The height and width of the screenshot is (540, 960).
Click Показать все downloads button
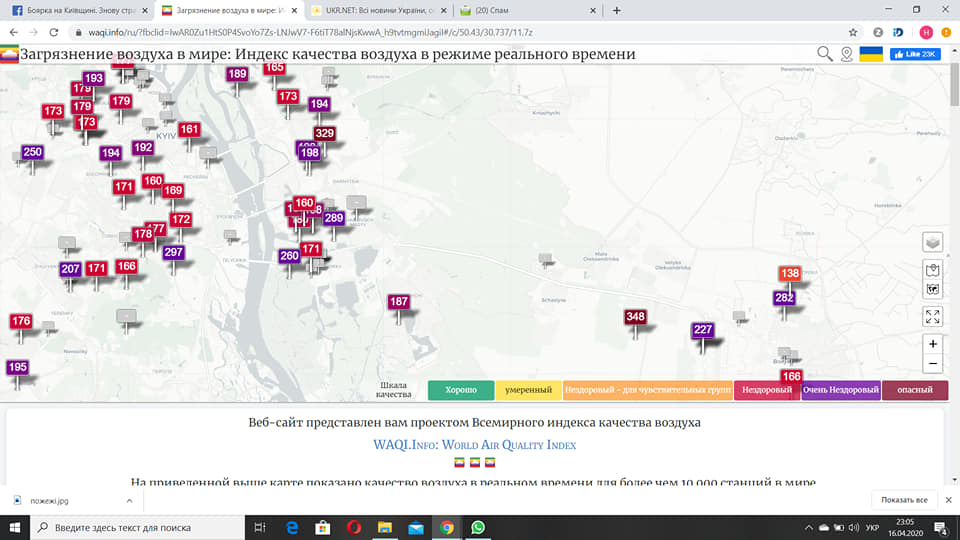pos(905,500)
